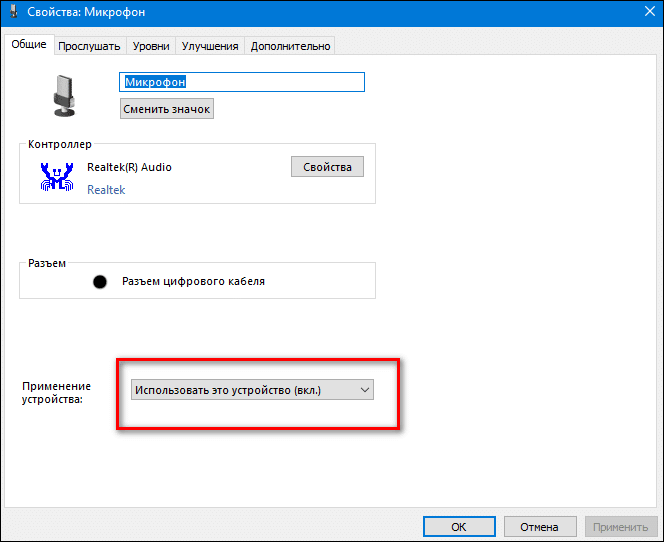Confirm with the OK button
This screenshot has height=542, width=664.
[459, 527]
